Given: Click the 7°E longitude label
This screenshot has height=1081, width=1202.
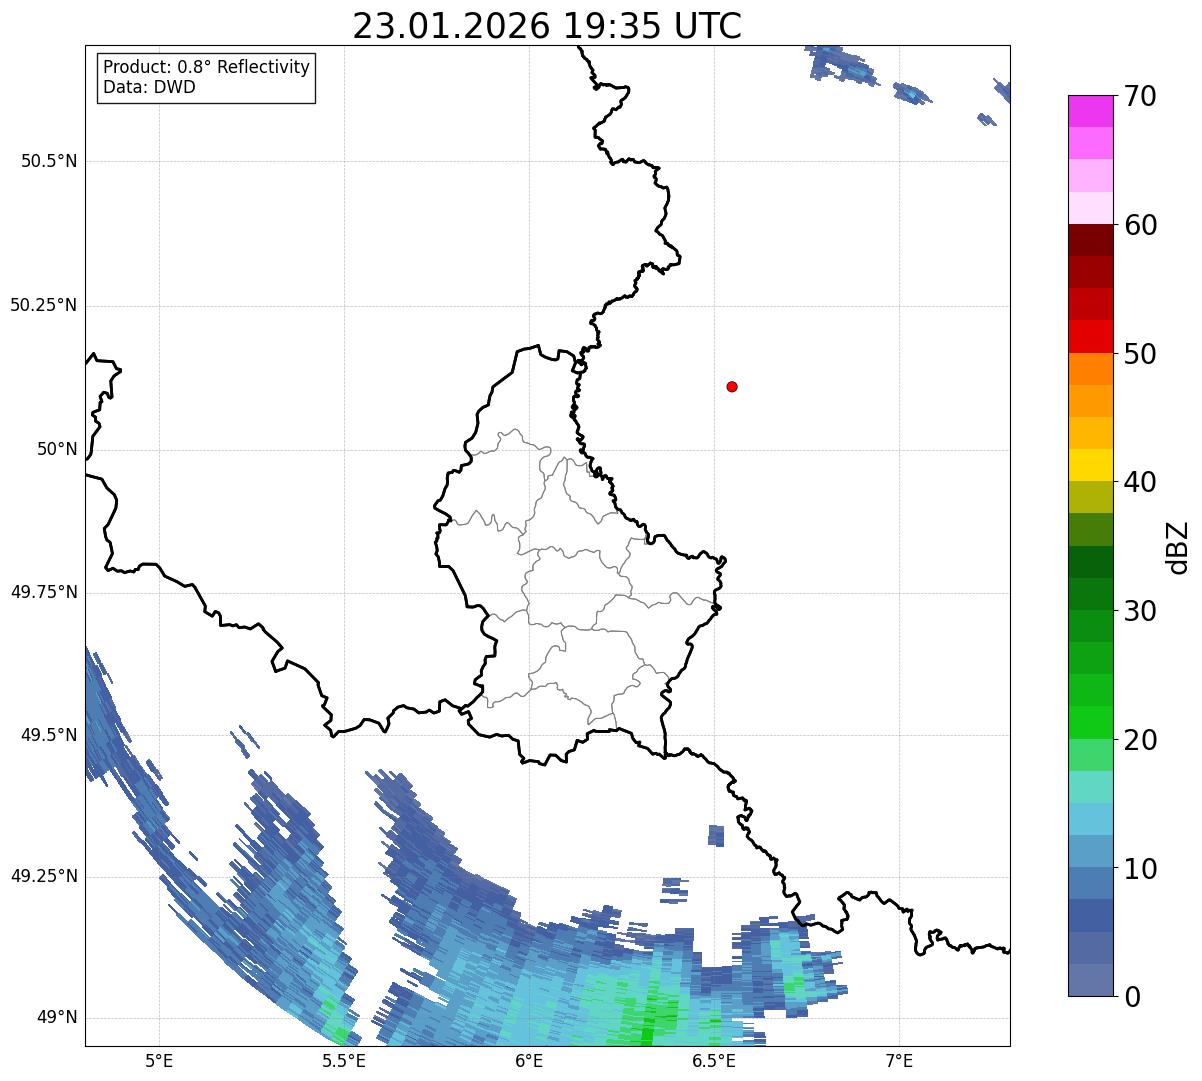Looking at the screenshot, I should (x=899, y=1060).
